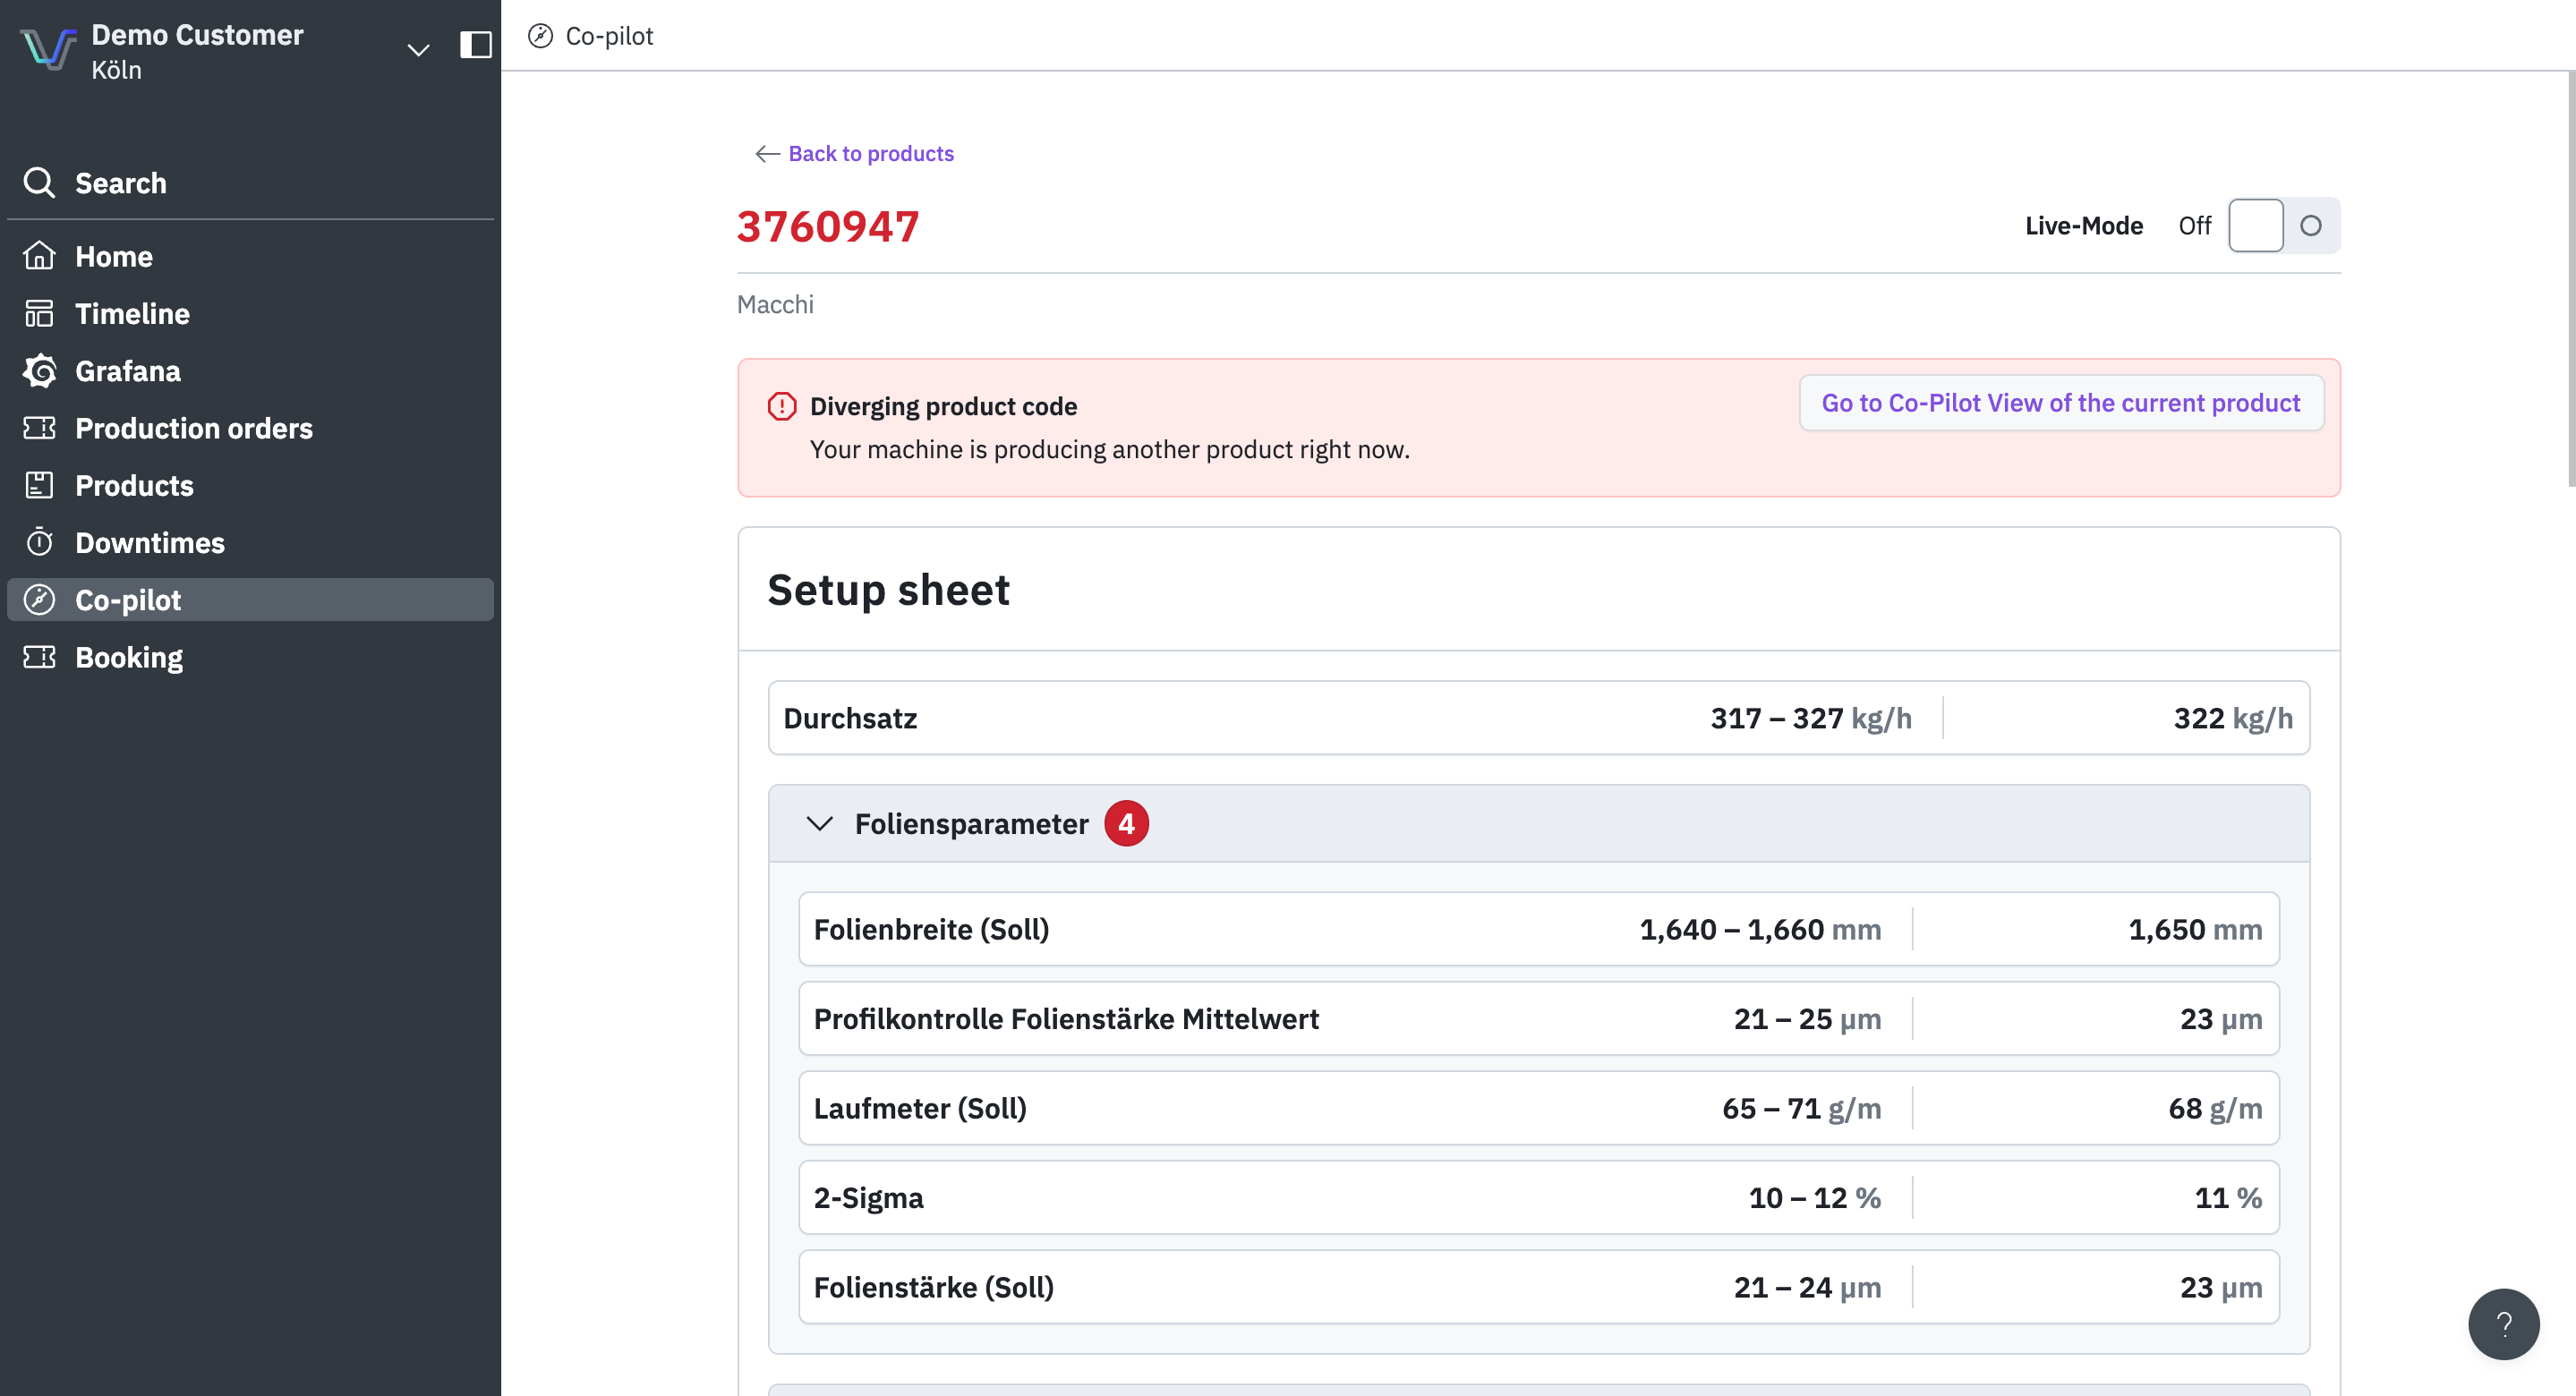Open Search in the sidebar
2576x1396 pixels.
point(250,183)
